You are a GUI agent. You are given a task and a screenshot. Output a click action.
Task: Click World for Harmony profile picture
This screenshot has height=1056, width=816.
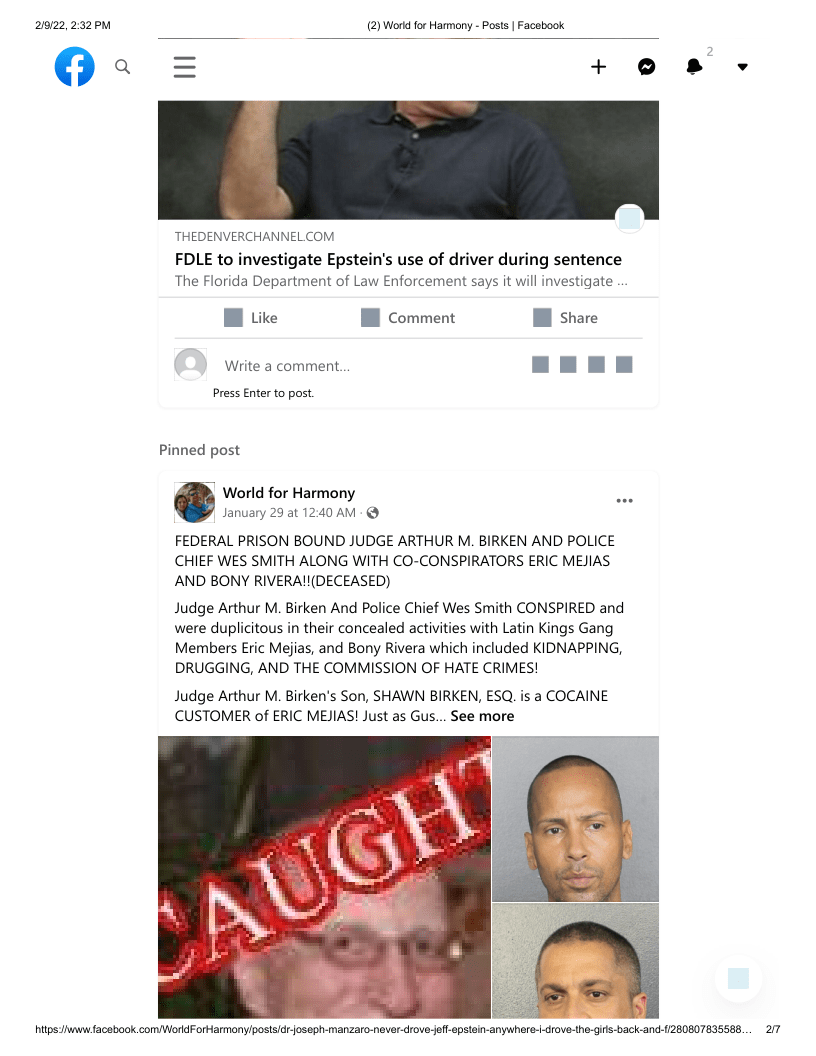[x=195, y=502]
